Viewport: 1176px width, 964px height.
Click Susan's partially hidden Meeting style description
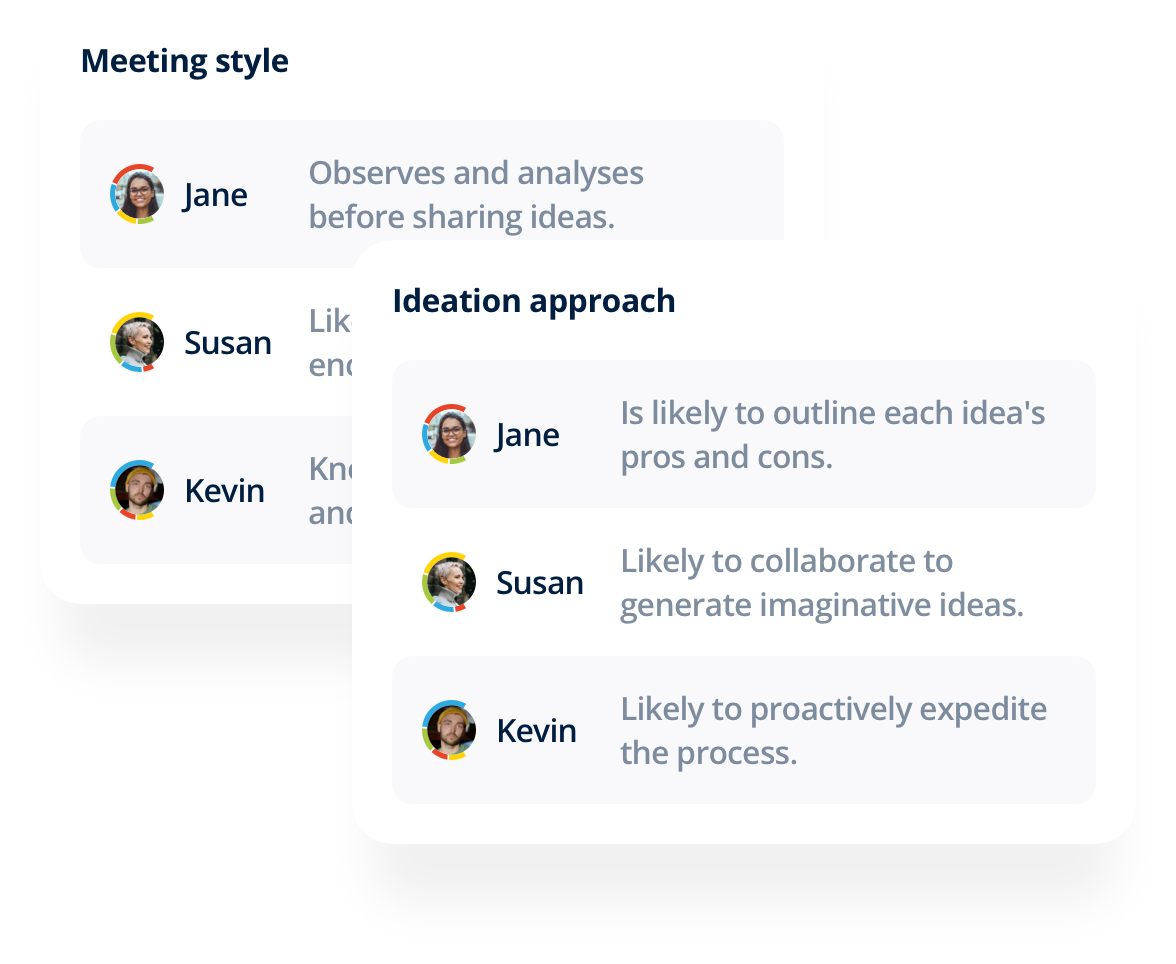[x=330, y=343]
